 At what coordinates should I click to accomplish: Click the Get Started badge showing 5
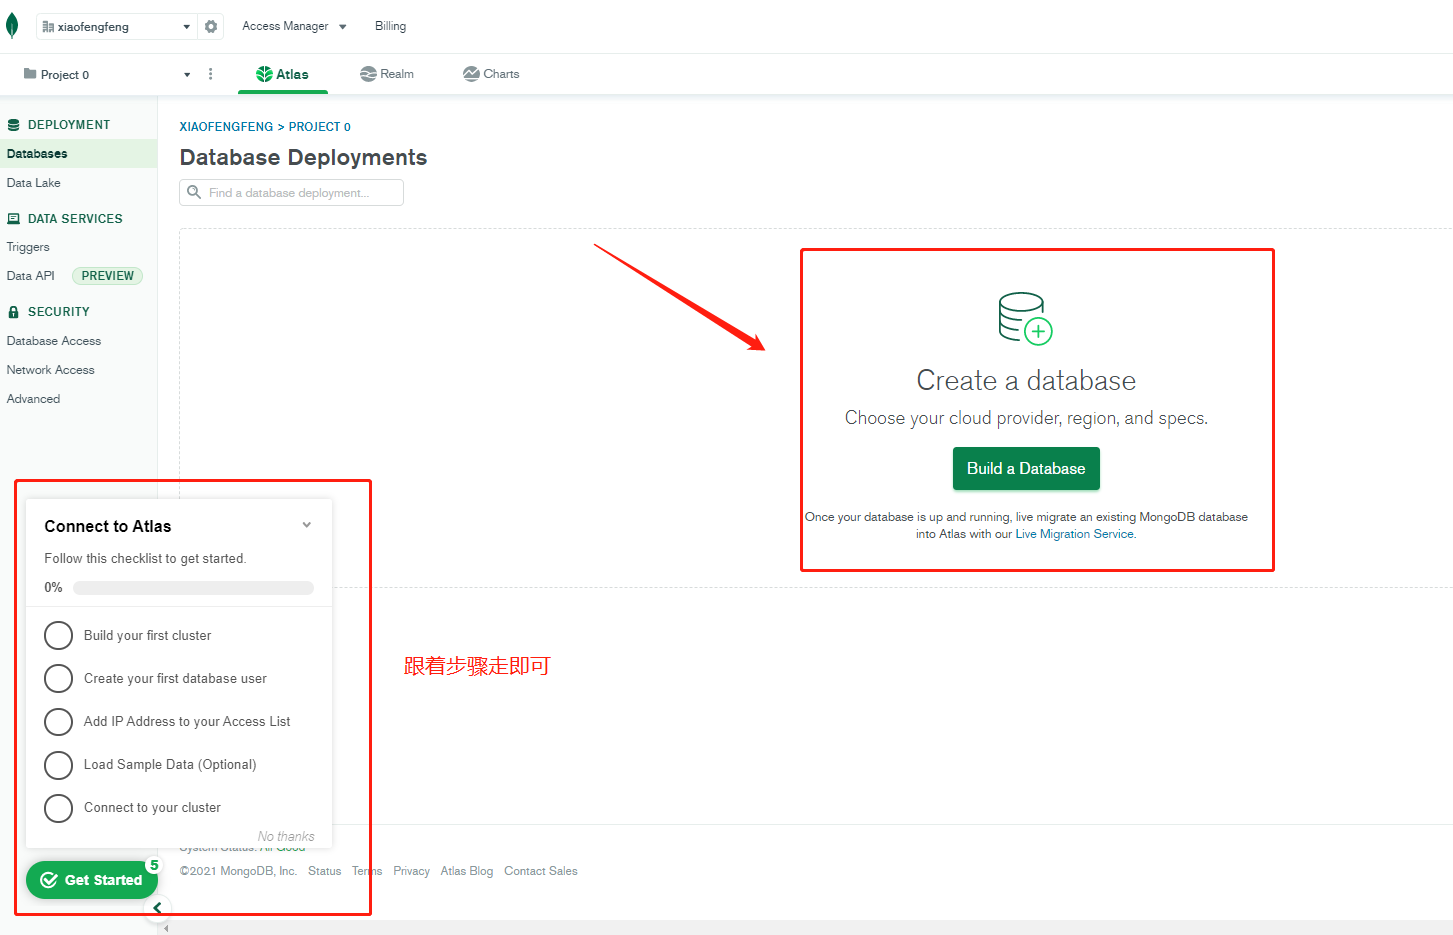154,865
